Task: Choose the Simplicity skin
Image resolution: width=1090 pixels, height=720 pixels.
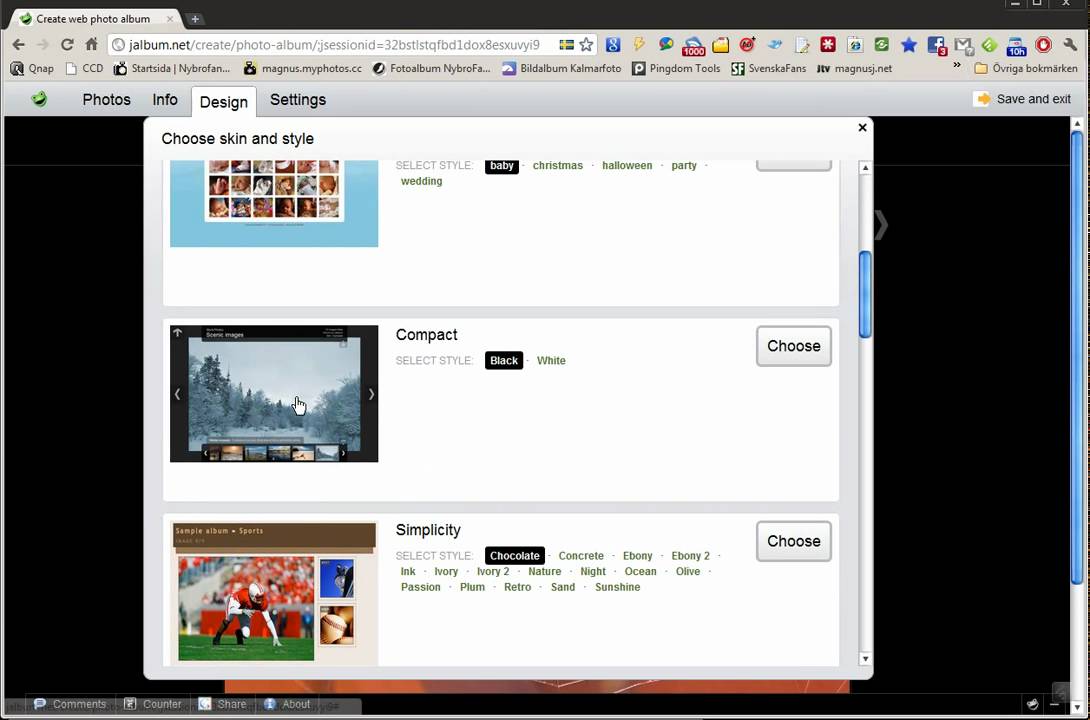Action: [793, 541]
